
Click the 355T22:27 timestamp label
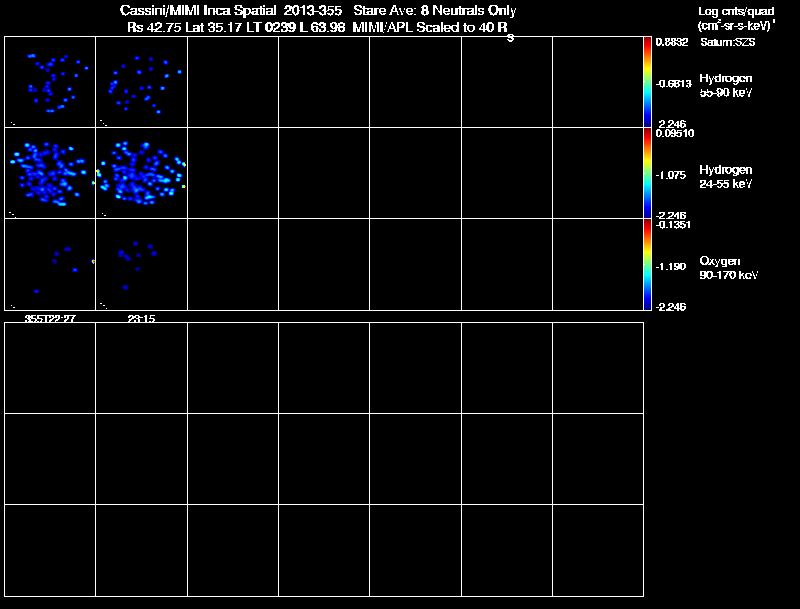point(50,318)
